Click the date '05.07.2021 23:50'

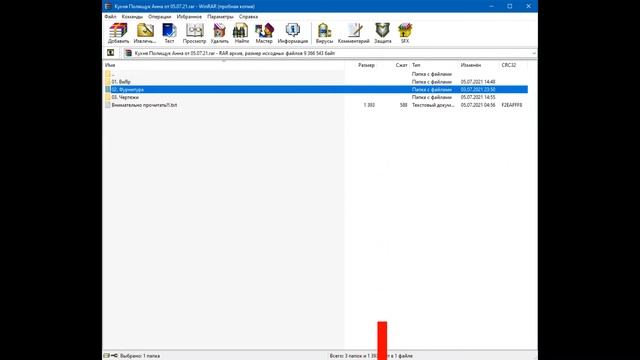tap(478, 89)
